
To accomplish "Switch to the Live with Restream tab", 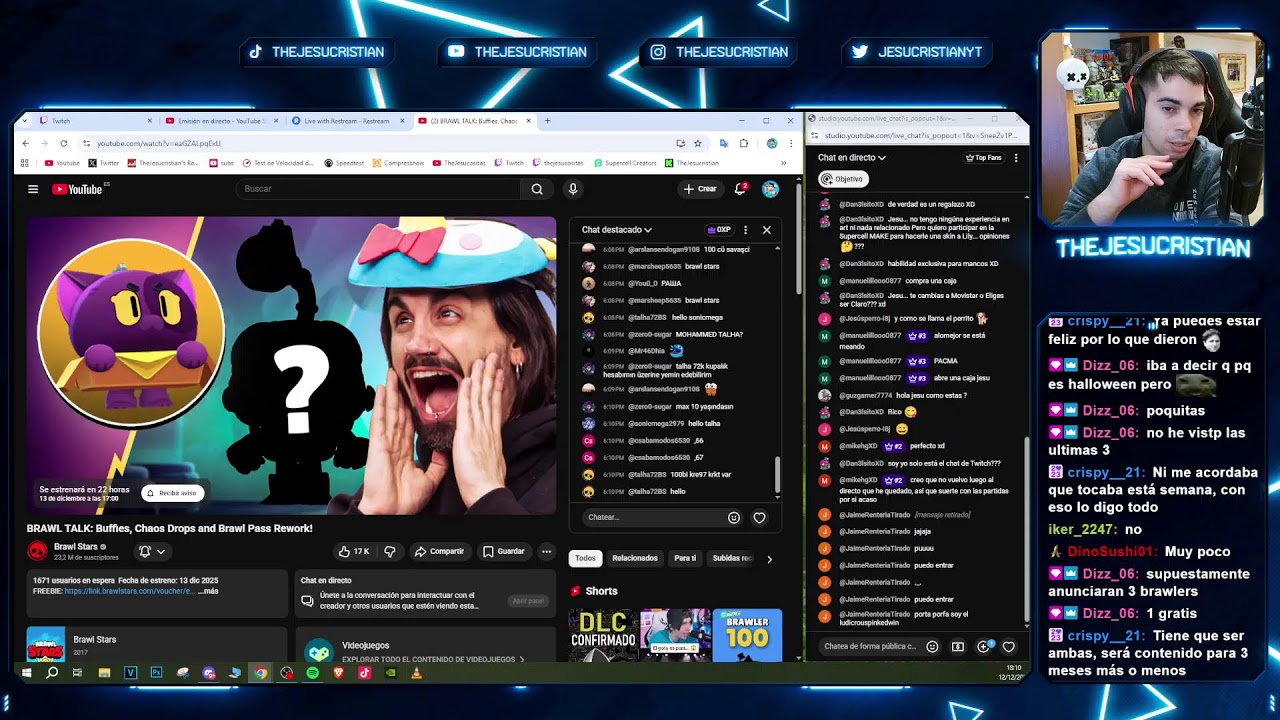I will click(x=347, y=121).
